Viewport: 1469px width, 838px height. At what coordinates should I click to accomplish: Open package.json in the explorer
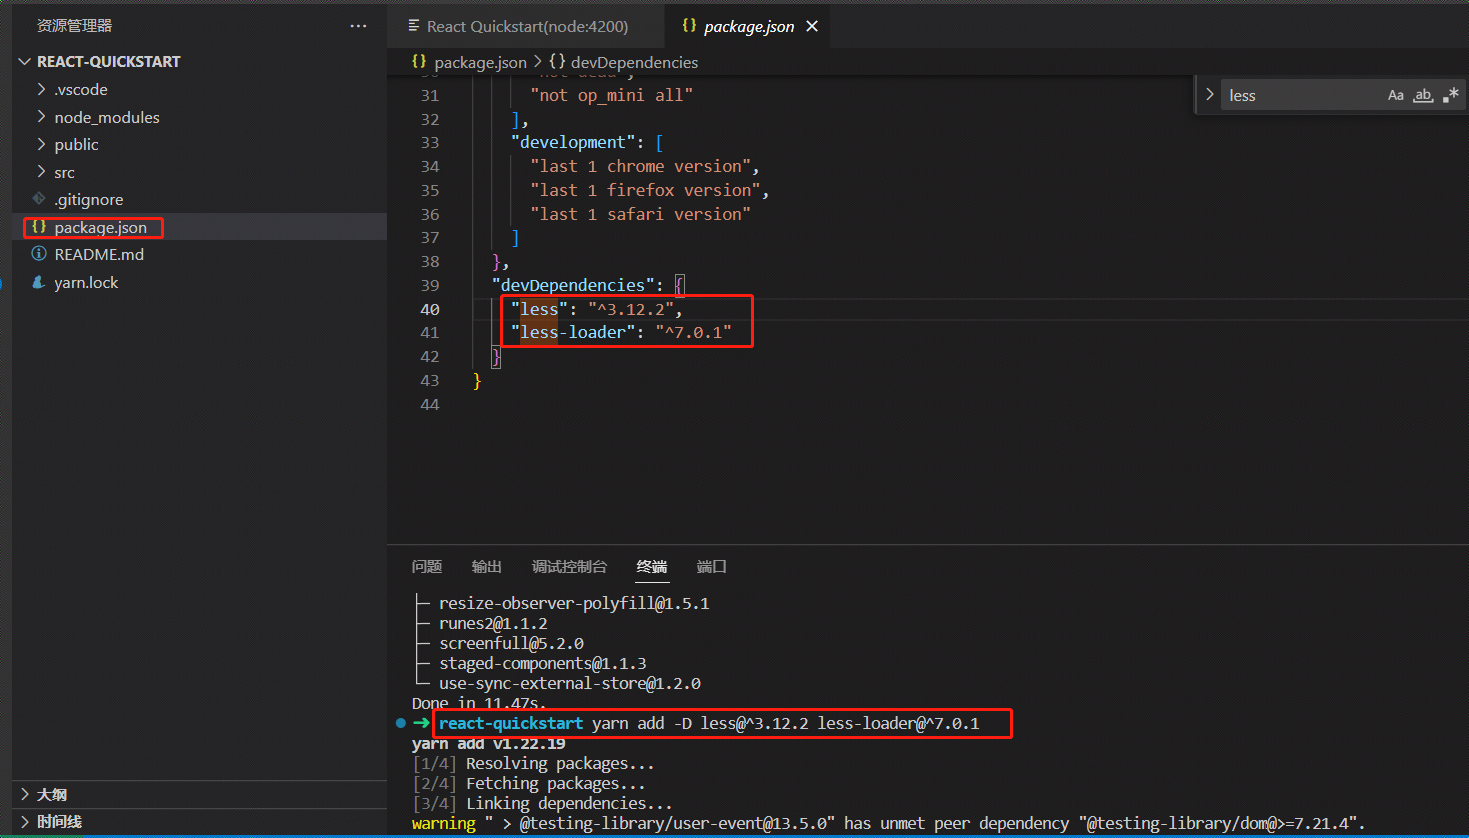(x=199, y=227)
